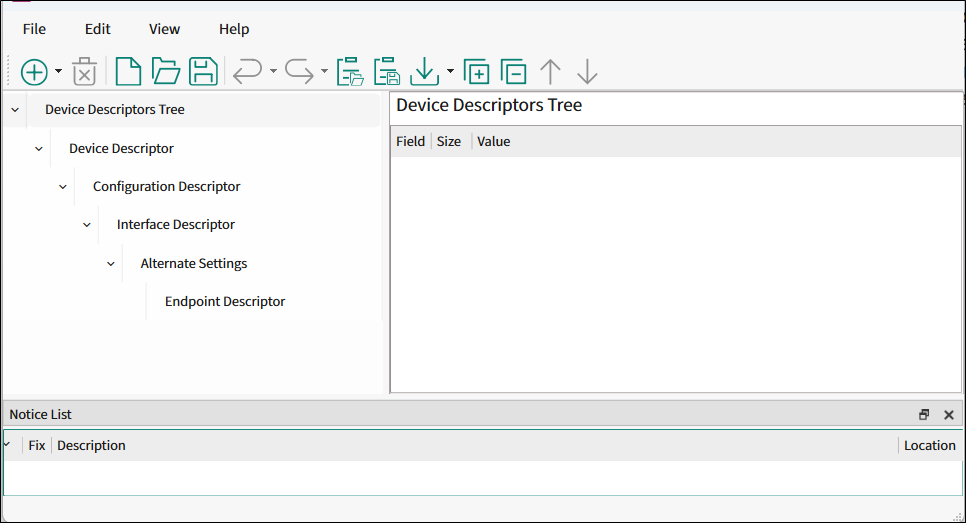Image resolution: width=966 pixels, height=523 pixels.
Task: Click the Expand all icon
Action: pos(476,71)
